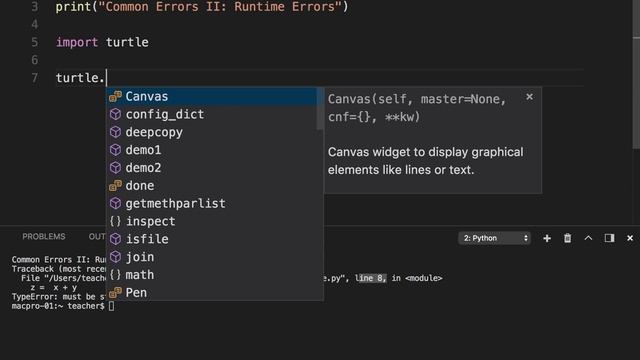Click the braces icon beside math

tap(116, 275)
